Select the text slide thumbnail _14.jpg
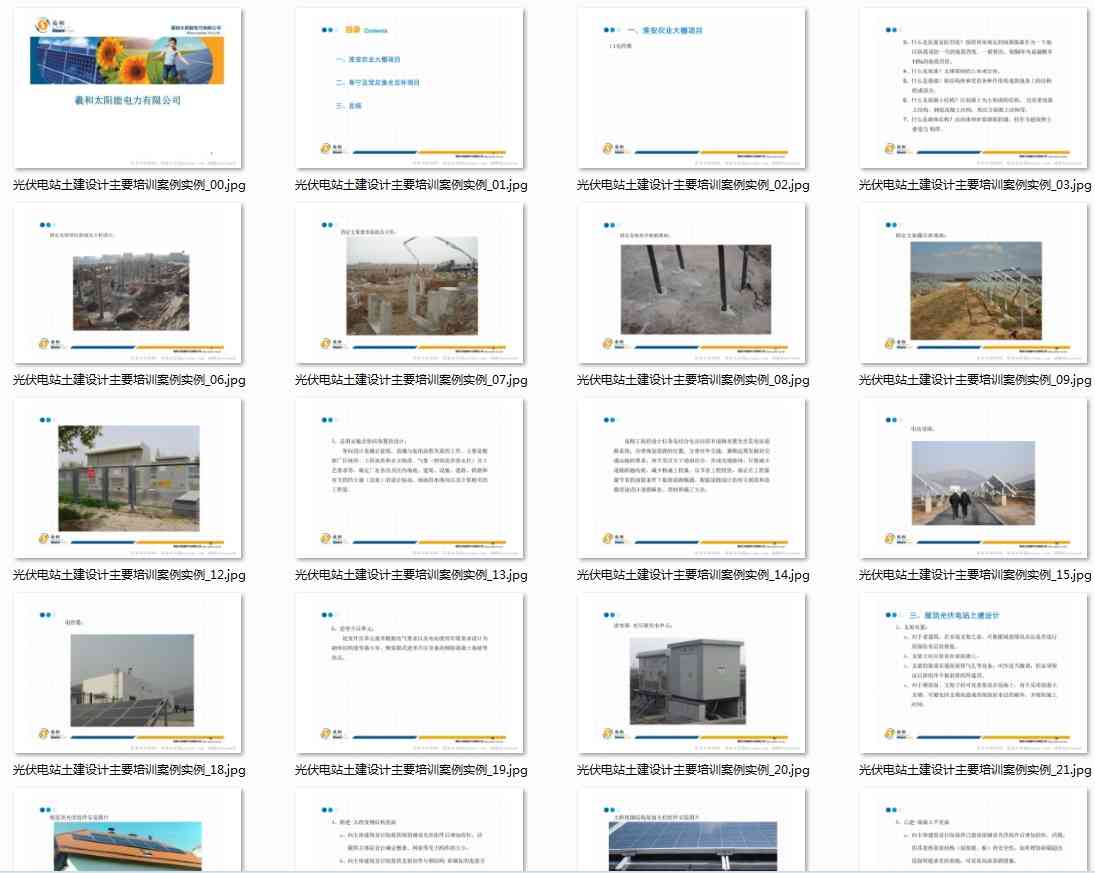The height and width of the screenshot is (873, 1095). pos(692,478)
